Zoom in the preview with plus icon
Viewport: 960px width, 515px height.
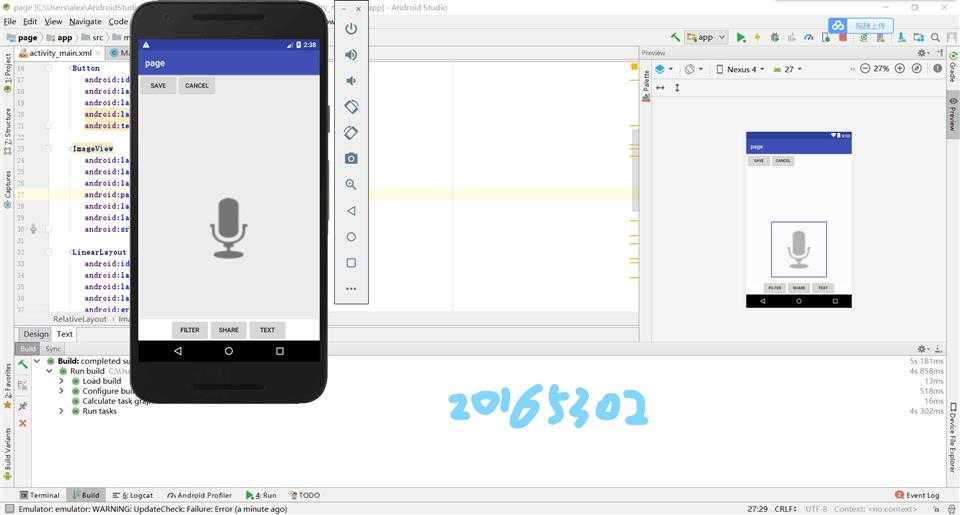point(899,69)
